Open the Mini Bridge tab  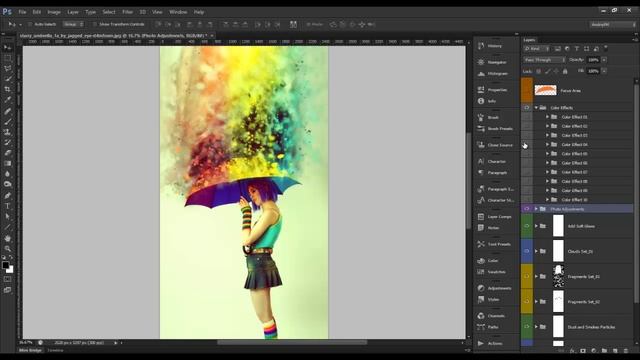click(31, 350)
